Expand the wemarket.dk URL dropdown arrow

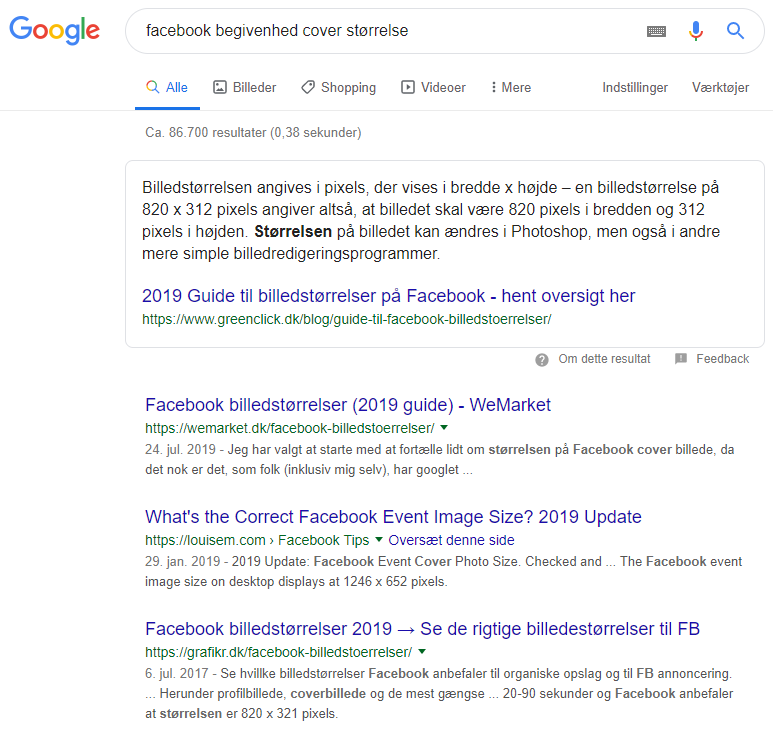444,428
